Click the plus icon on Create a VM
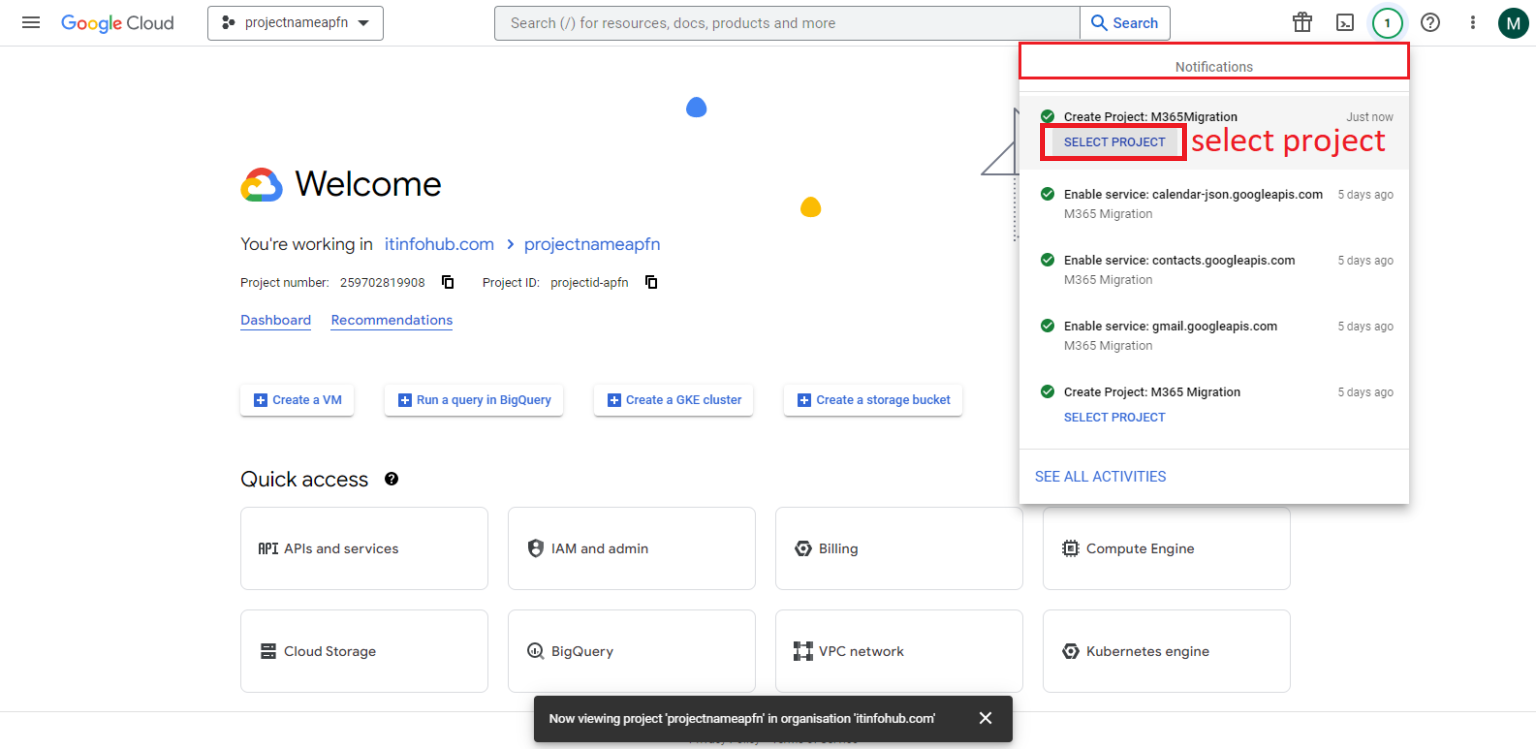The height and width of the screenshot is (749, 1536). 261,400
